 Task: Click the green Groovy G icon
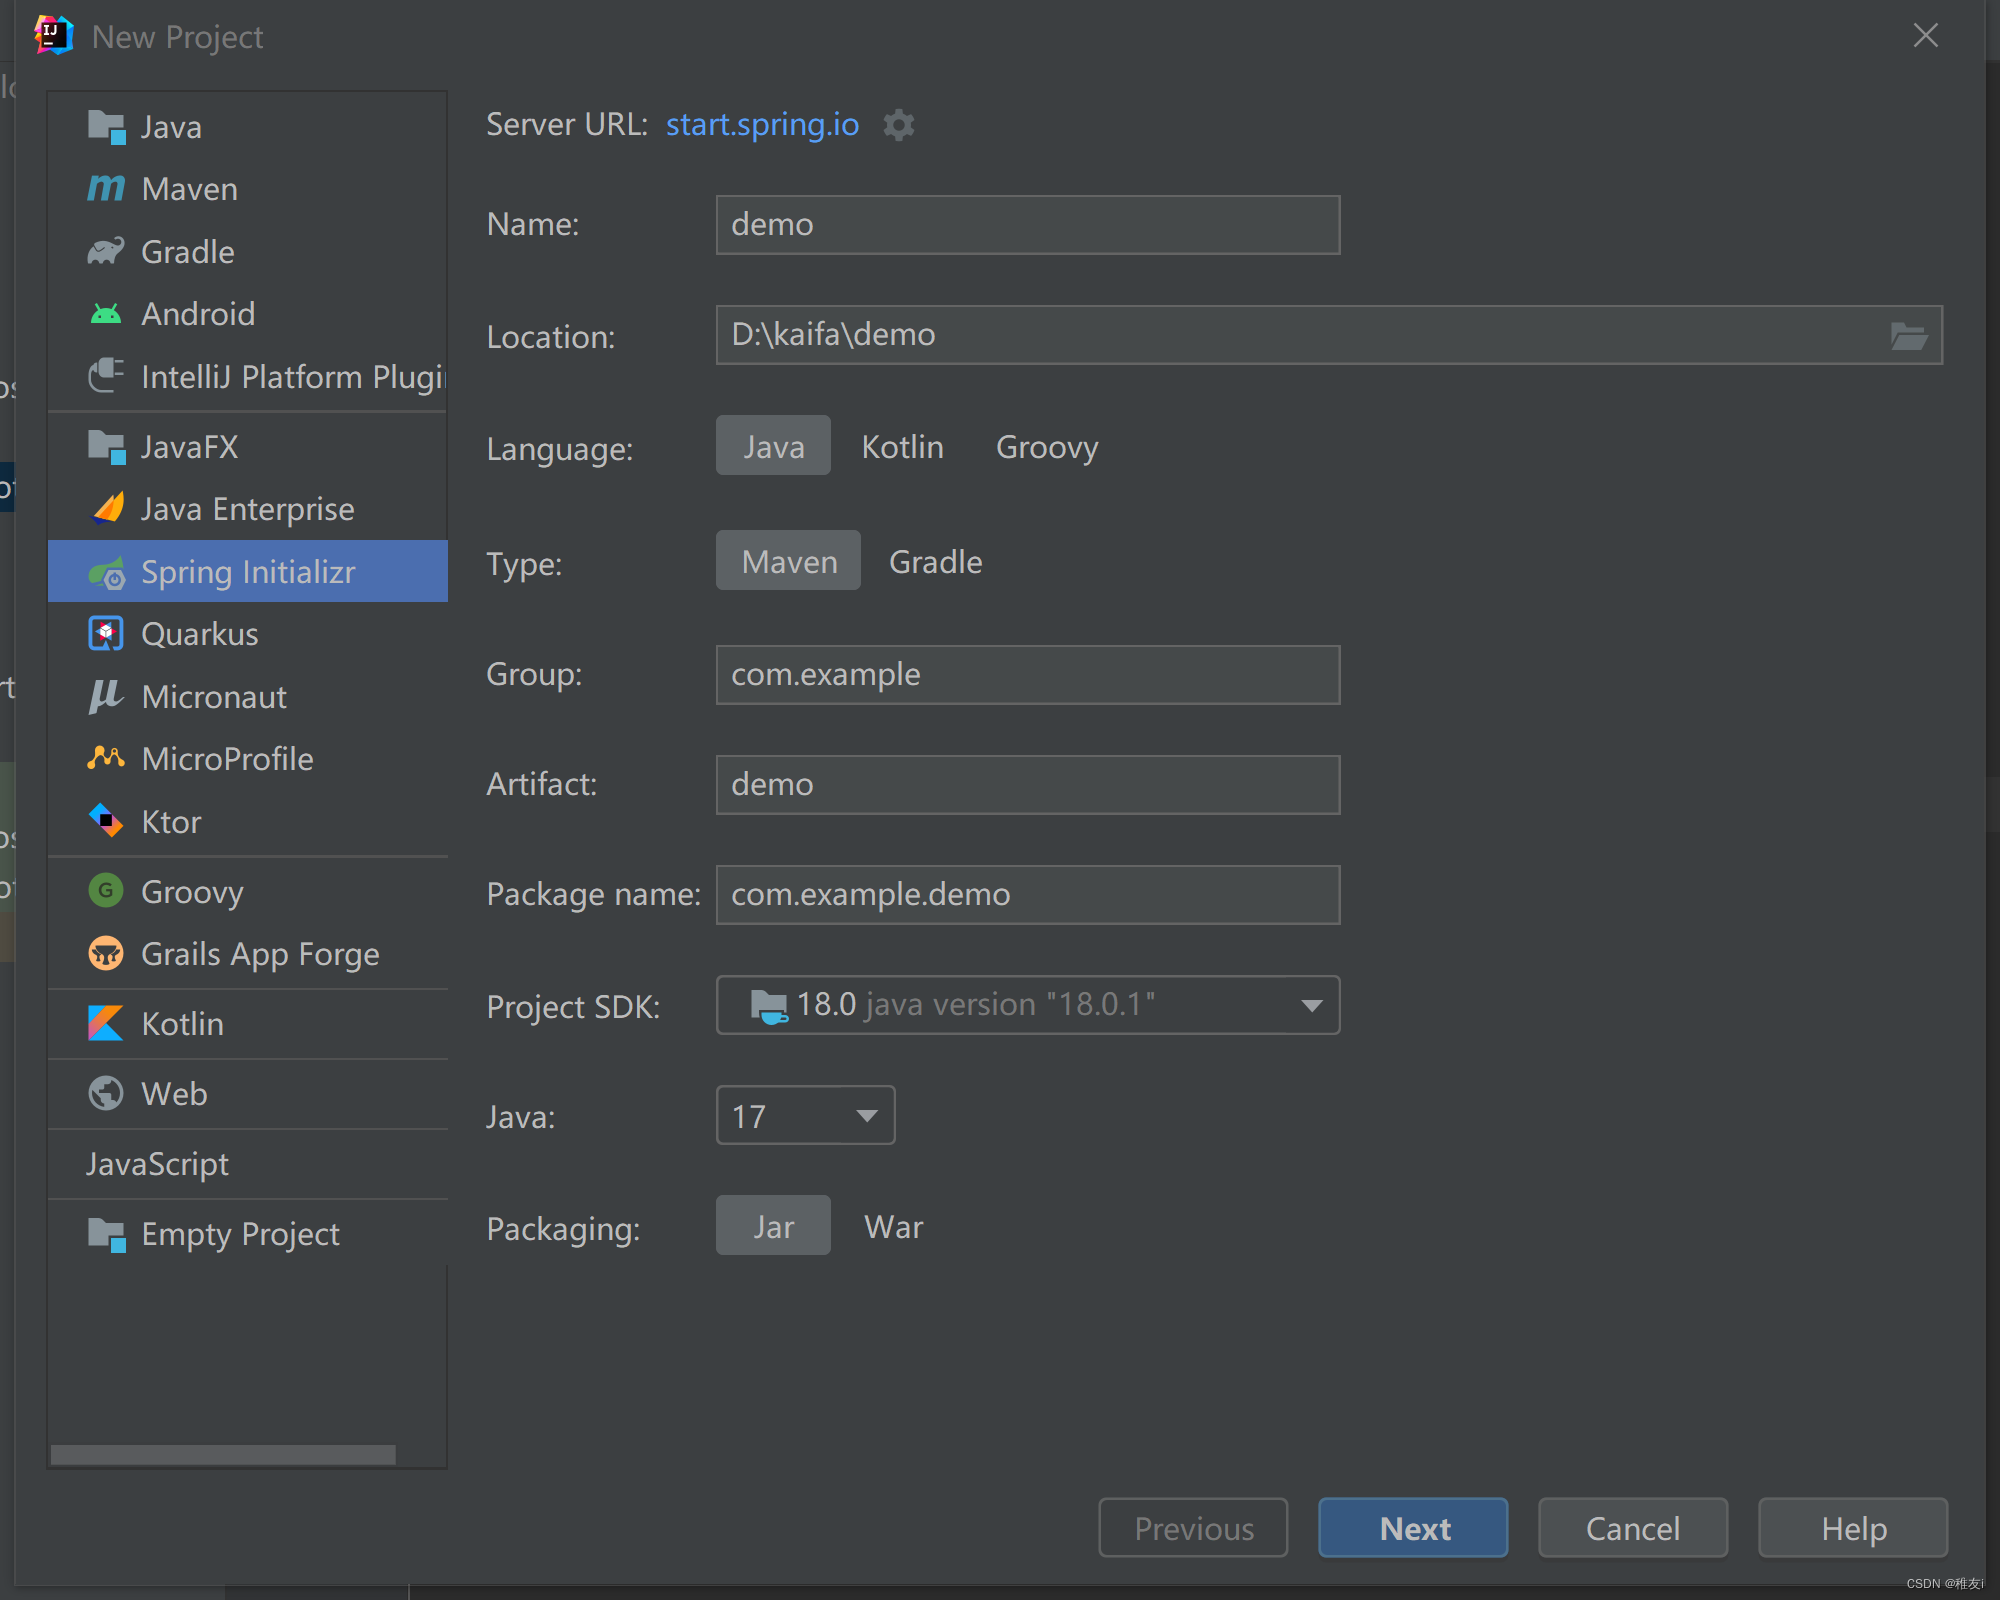click(106, 890)
